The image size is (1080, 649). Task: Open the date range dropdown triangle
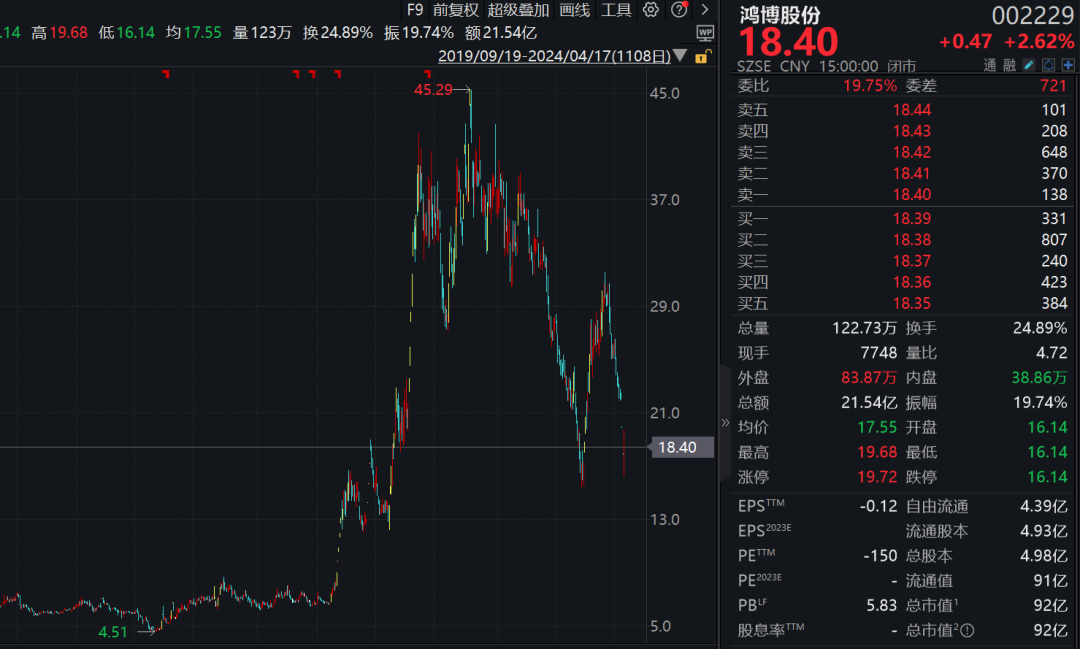pos(681,56)
